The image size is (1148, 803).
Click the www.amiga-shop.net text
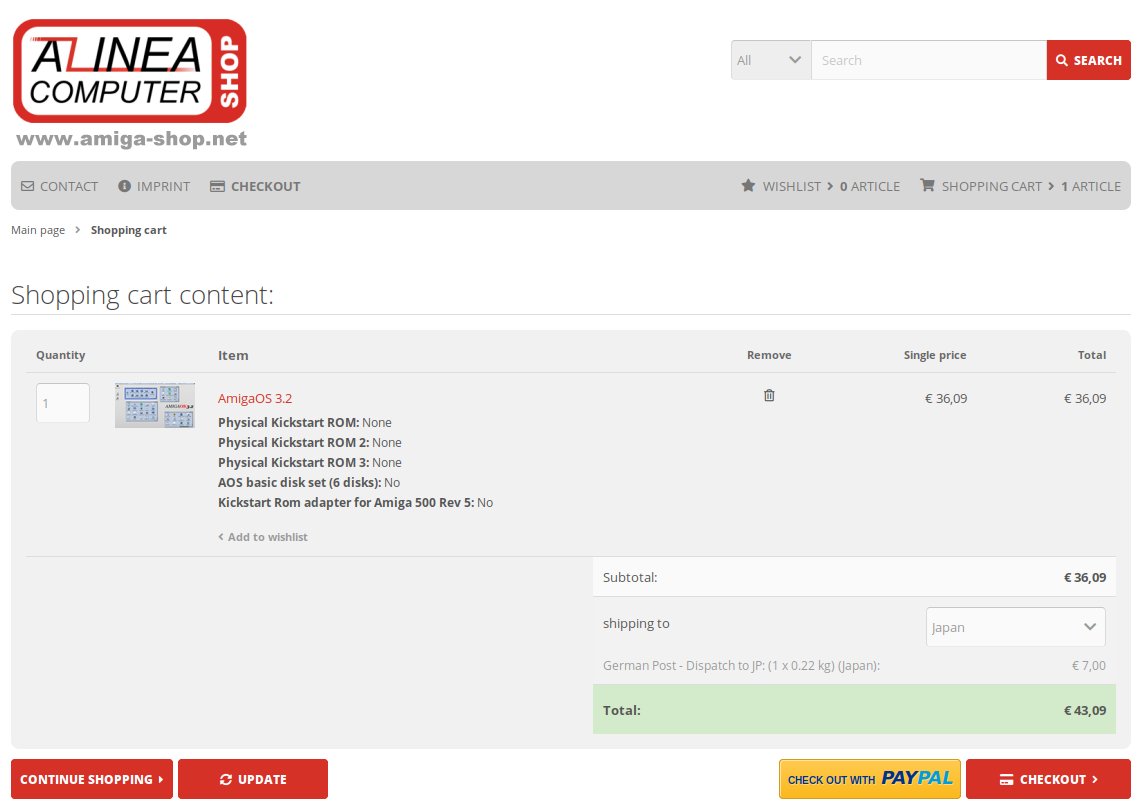132,138
